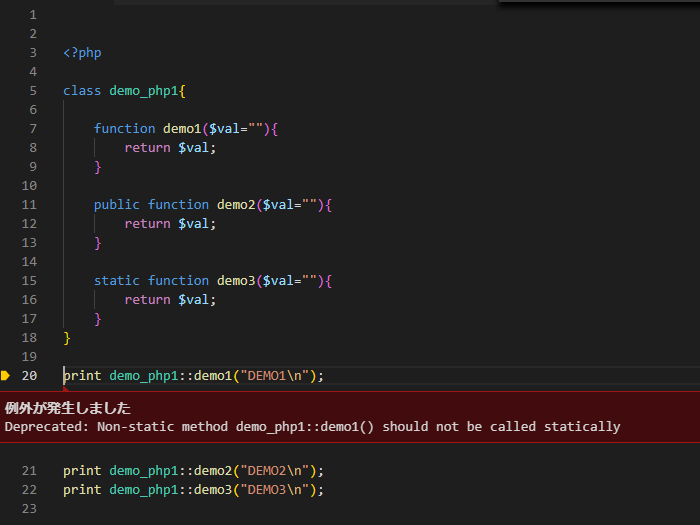Click line number 20 in the gutter

[x=29, y=375]
